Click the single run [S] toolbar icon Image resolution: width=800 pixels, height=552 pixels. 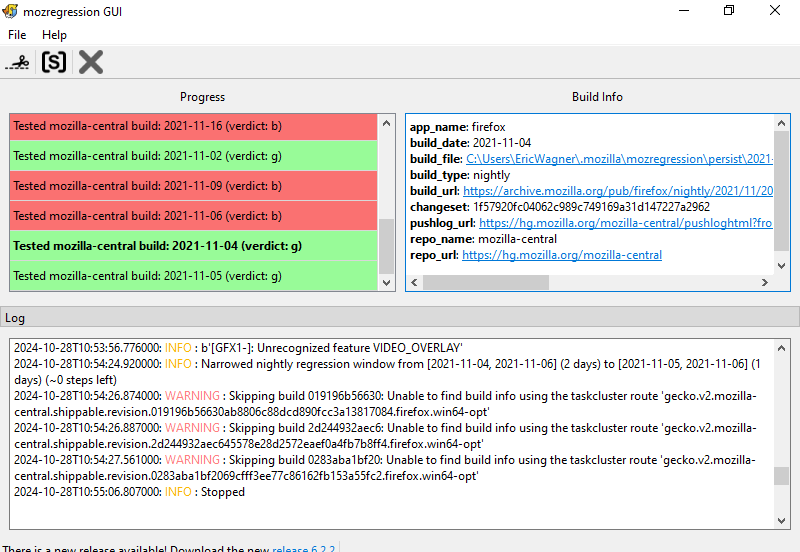pyautogui.click(x=54, y=62)
